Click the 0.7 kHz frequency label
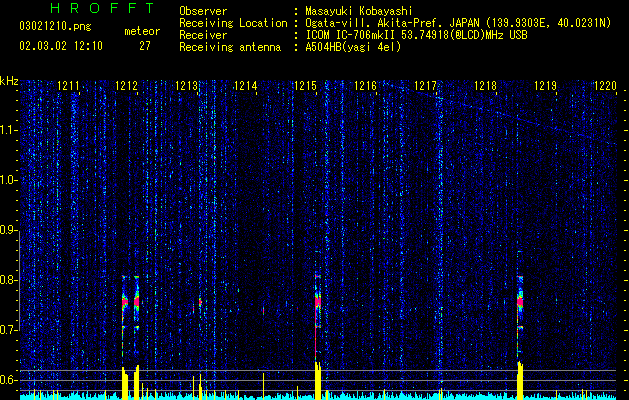This screenshot has width=629, height=400. [x=9, y=330]
